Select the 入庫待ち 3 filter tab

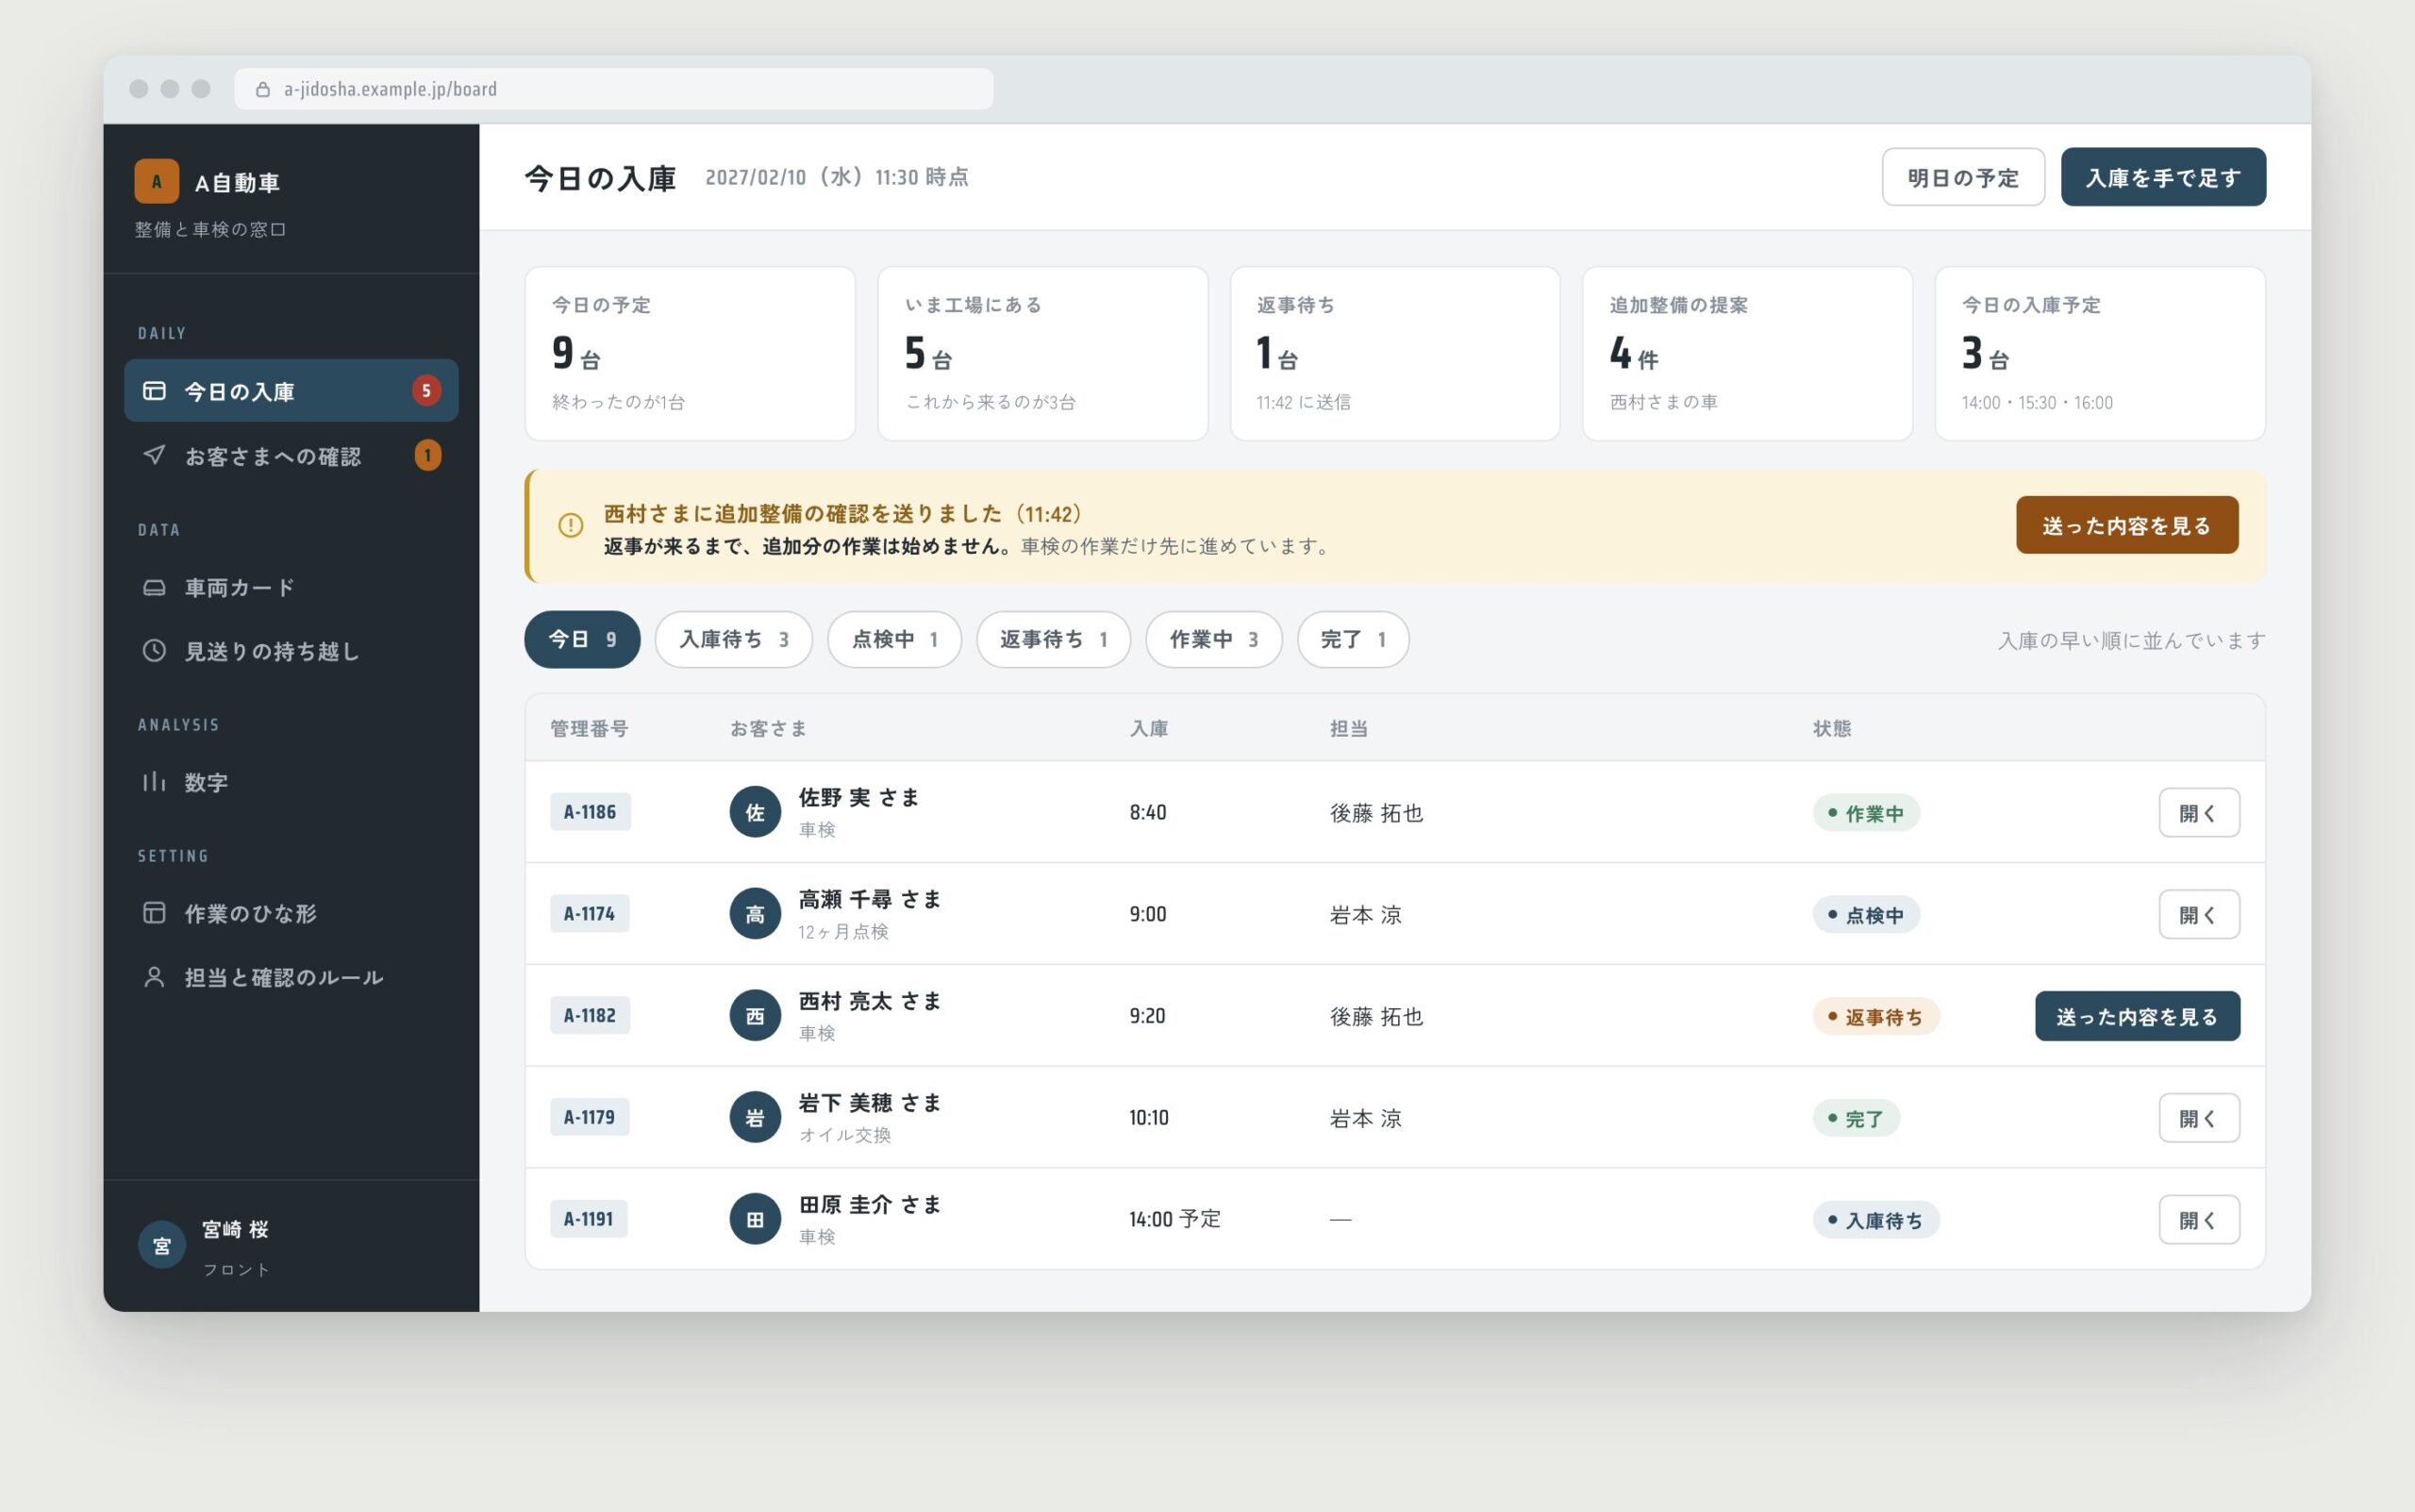coord(733,639)
